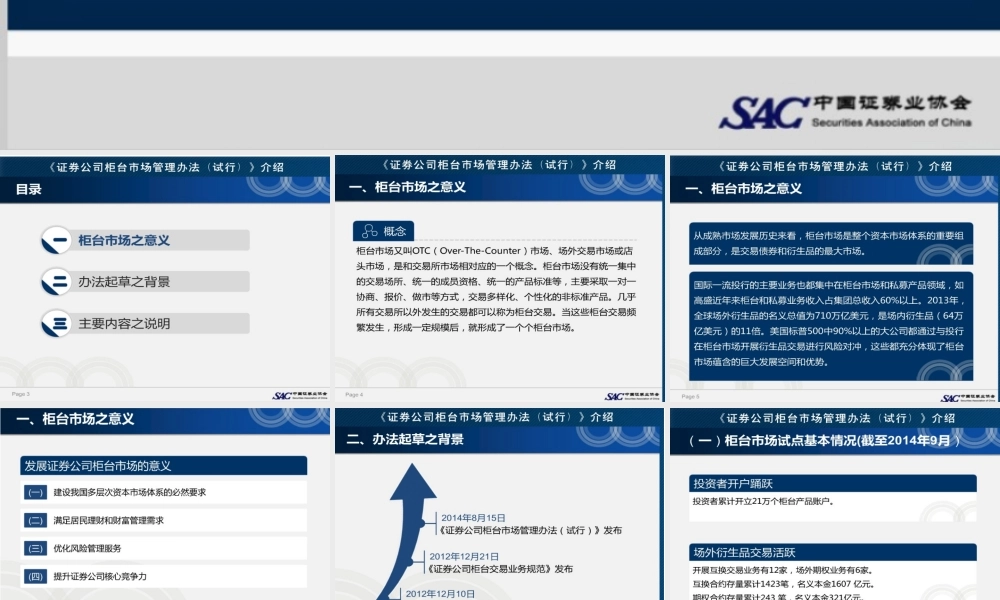Screen dimensions: 1000x600
Task: Click the Page 4 footer label
Action: click(354, 395)
